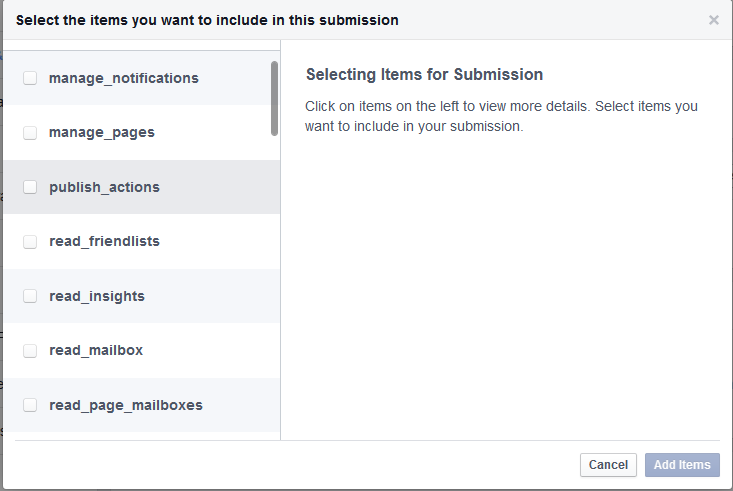Check the manage_notifications checkbox
The height and width of the screenshot is (491, 733).
(x=30, y=78)
